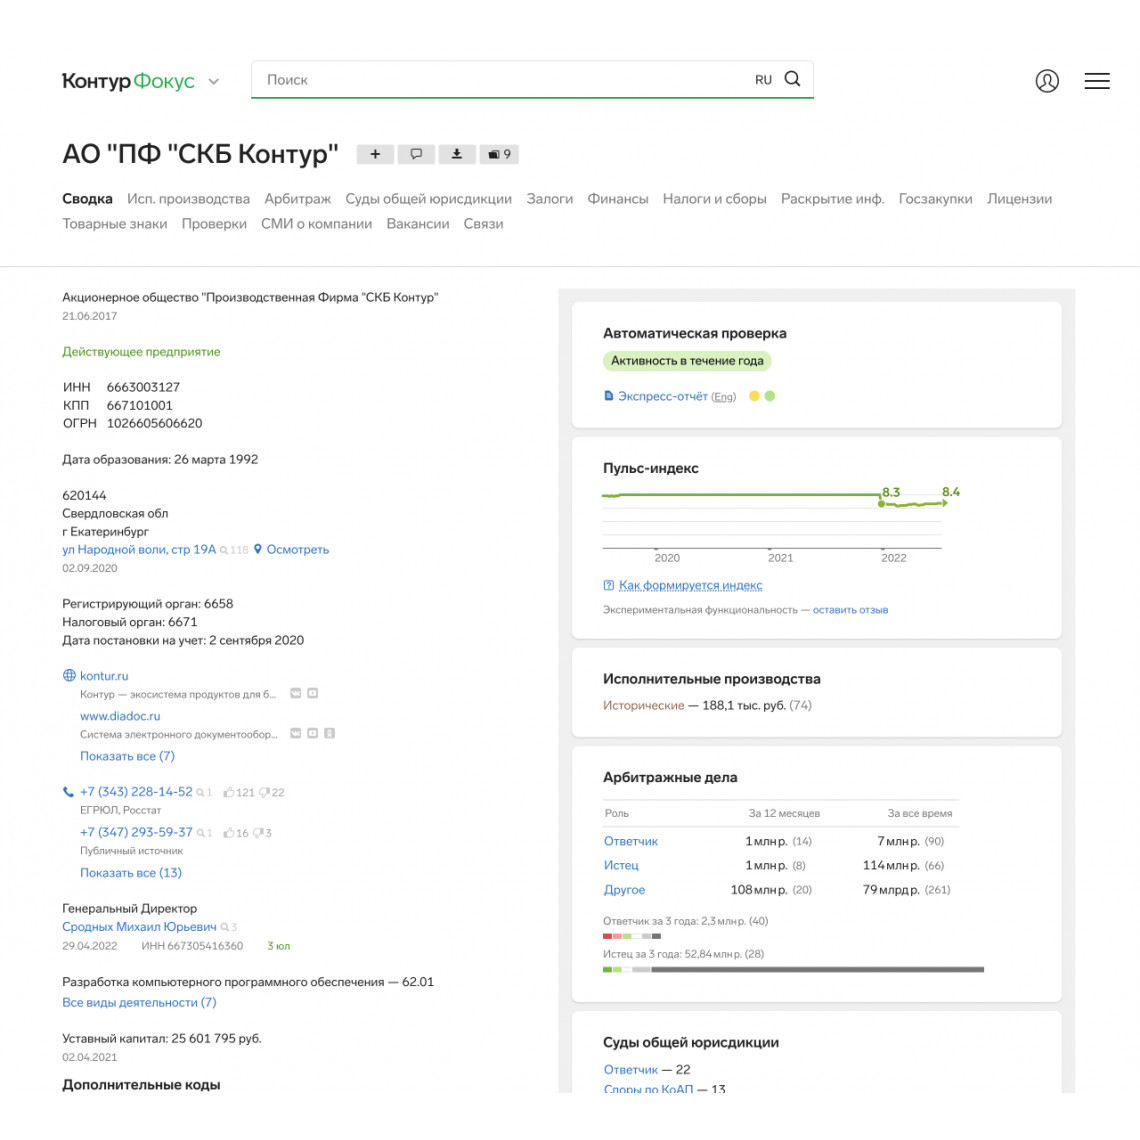
Task: Click the phone icon beside +7 (343) number
Action: (x=68, y=792)
